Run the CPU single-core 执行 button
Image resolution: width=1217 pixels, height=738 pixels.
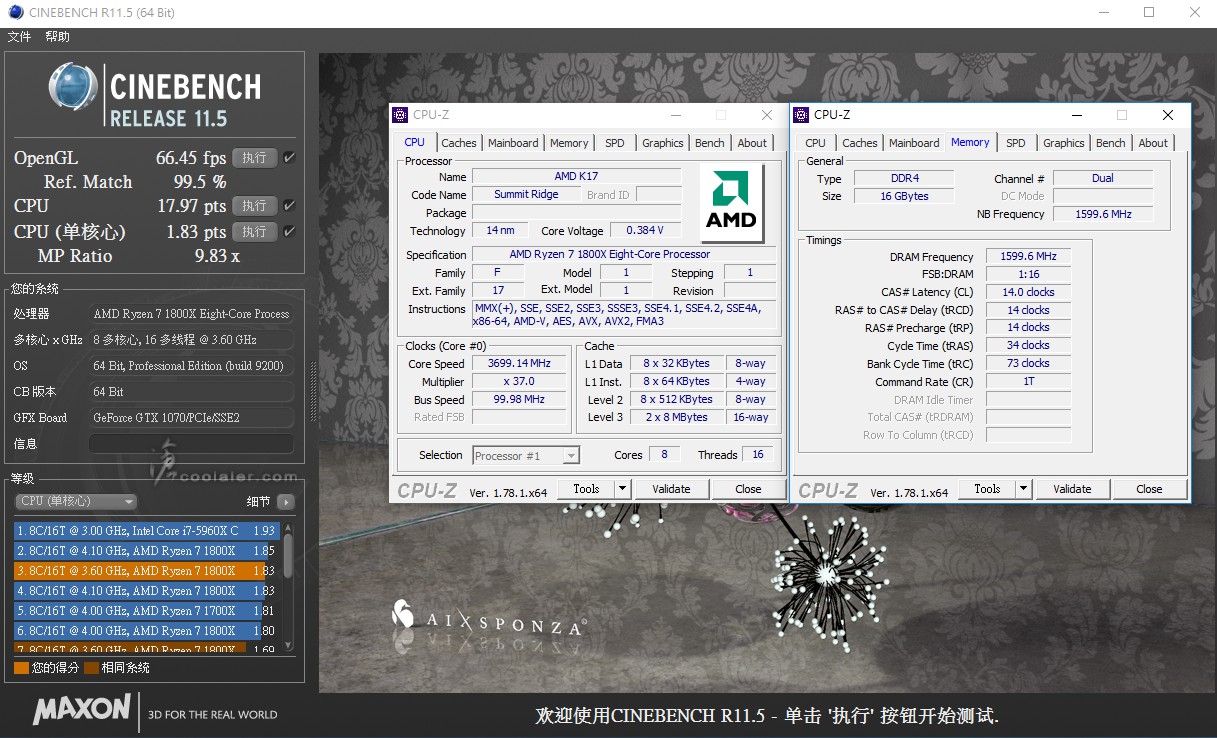[x=255, y=232]
